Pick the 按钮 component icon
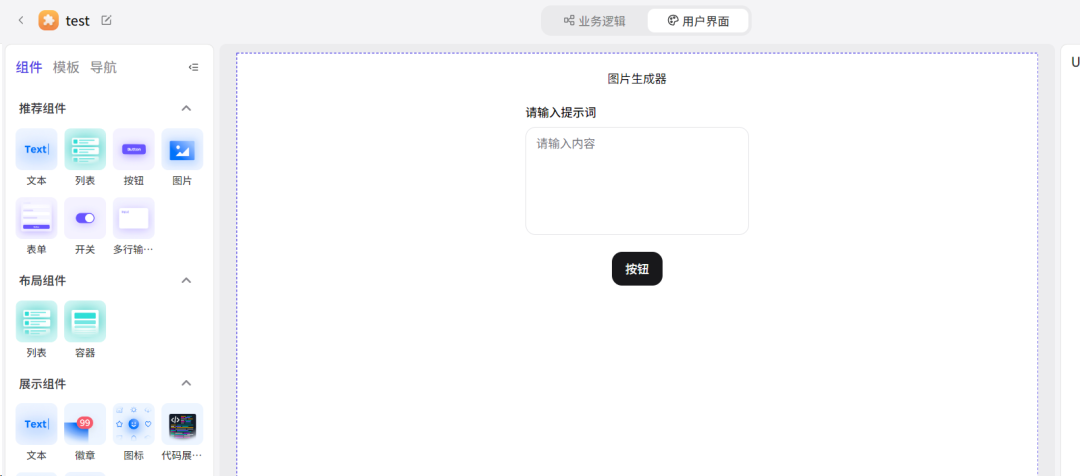The image size is (1080, 476). pos(134,149)
